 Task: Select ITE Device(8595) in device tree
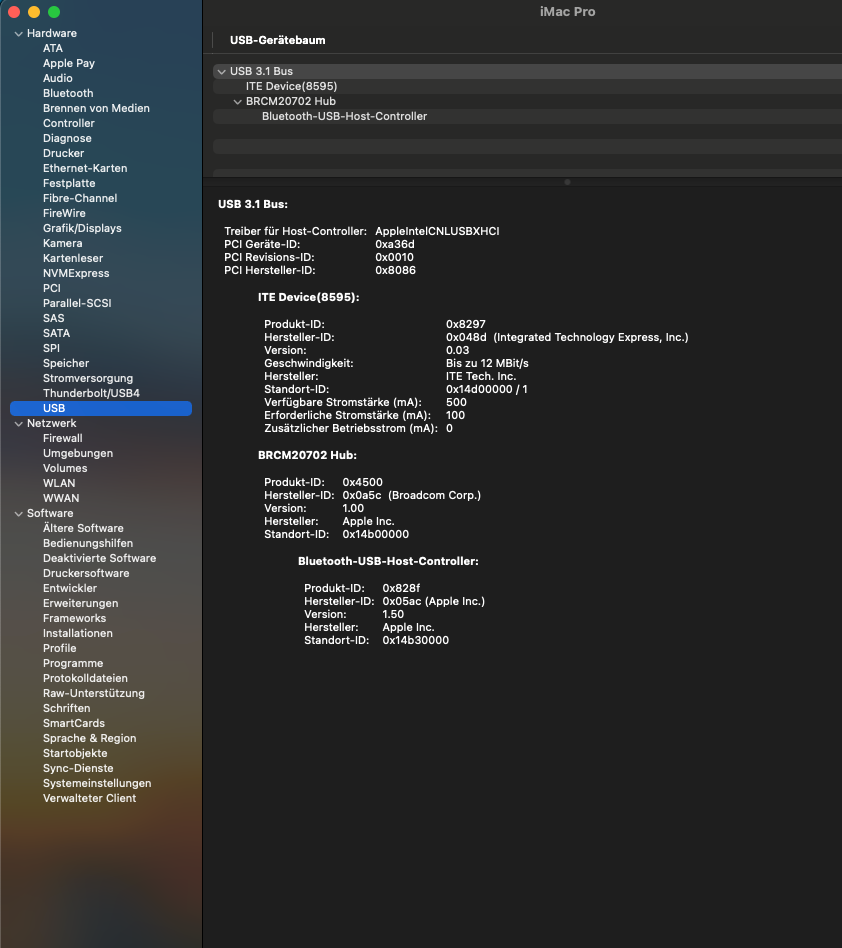pyautogui.click(x=291, y=86)
